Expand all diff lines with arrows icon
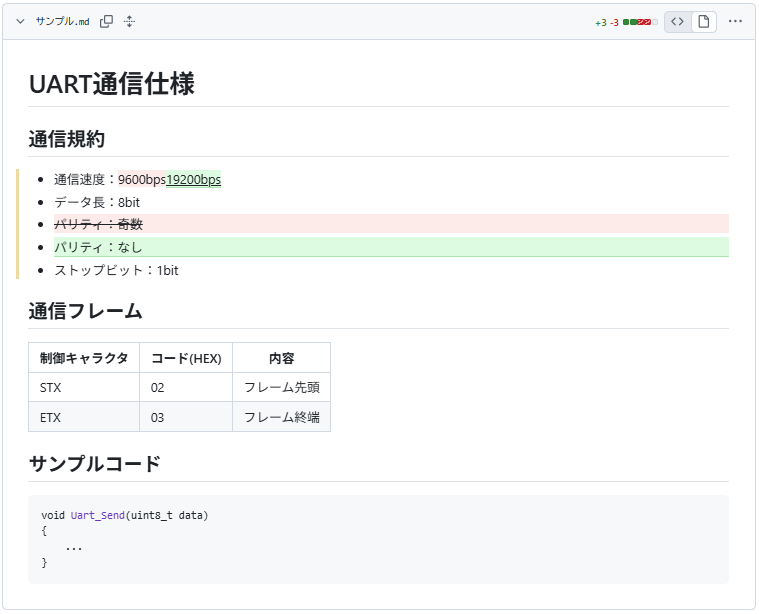The image size is (759, 614). click(129, 21)
